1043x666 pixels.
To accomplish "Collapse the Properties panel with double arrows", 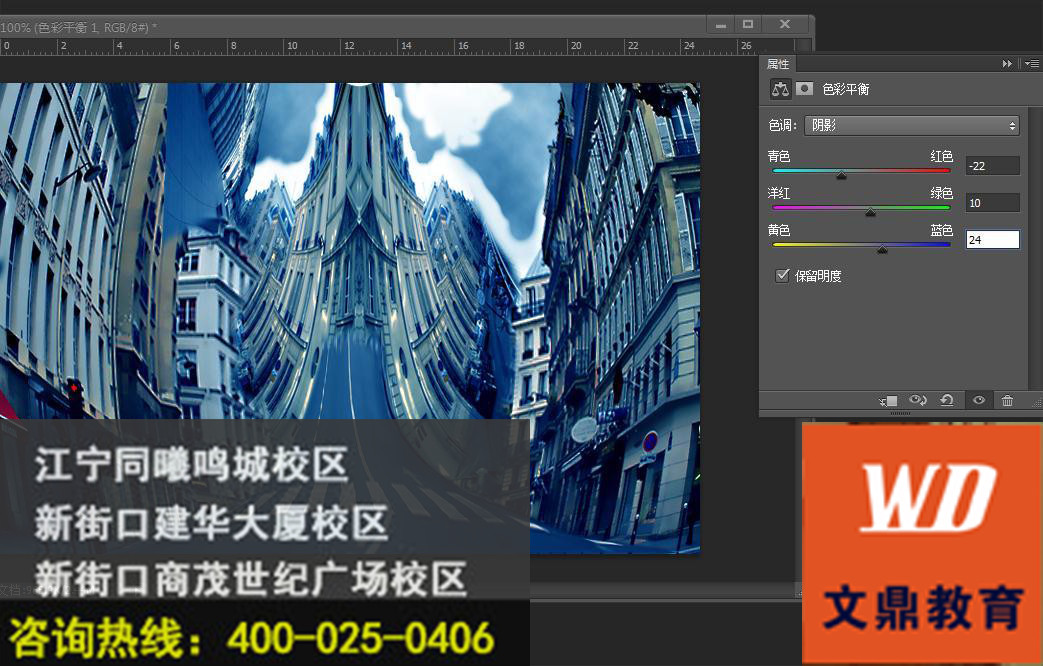I will (1007, 64).
